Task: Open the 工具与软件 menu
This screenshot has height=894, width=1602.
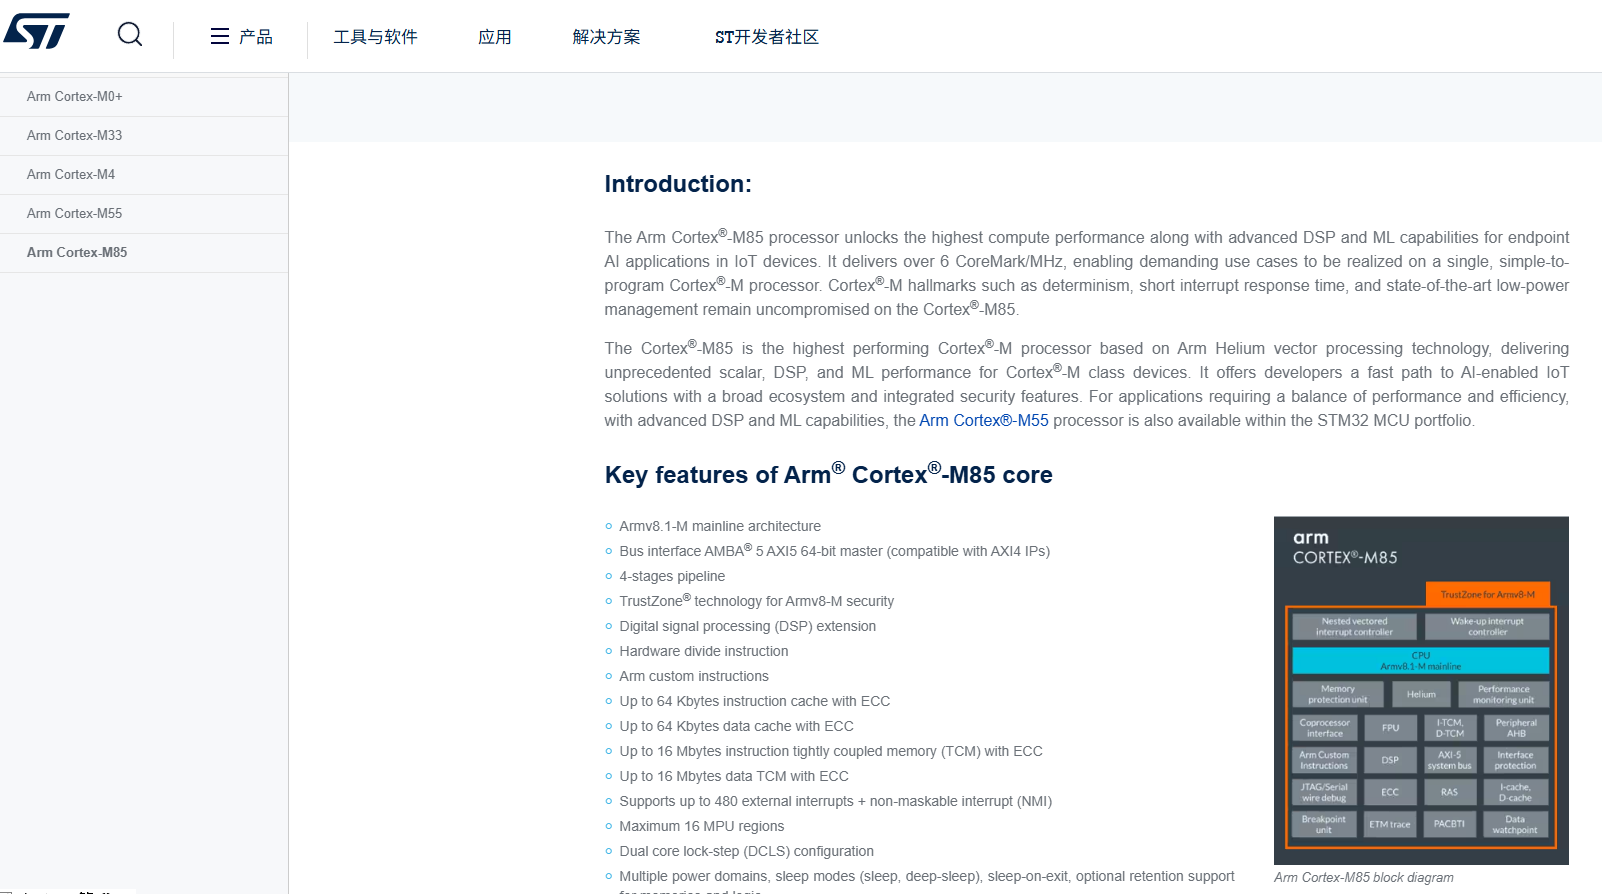Action: pyautogui.click(x=375, y=37)
